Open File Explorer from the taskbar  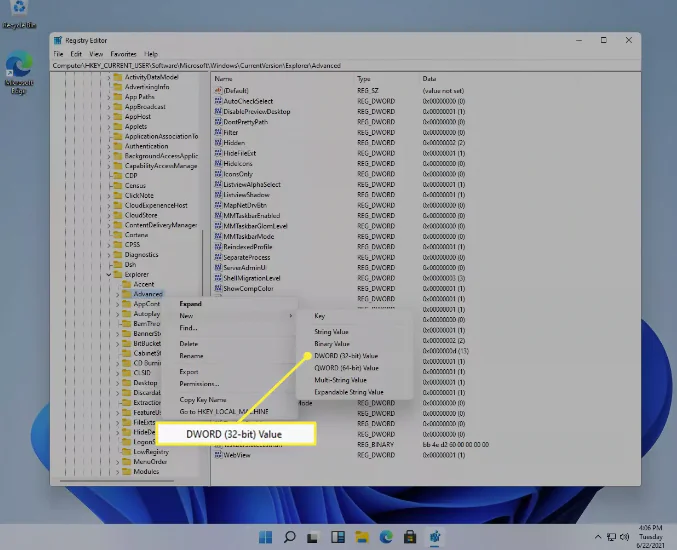(361, 536)
